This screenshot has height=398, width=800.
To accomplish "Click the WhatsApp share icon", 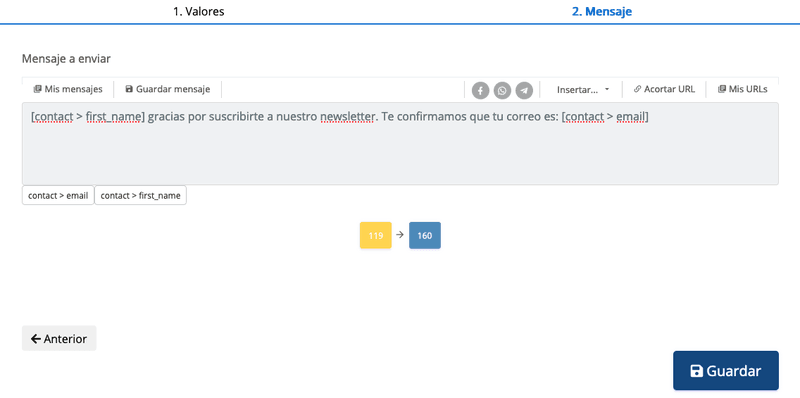I will [x=503, y=90].
